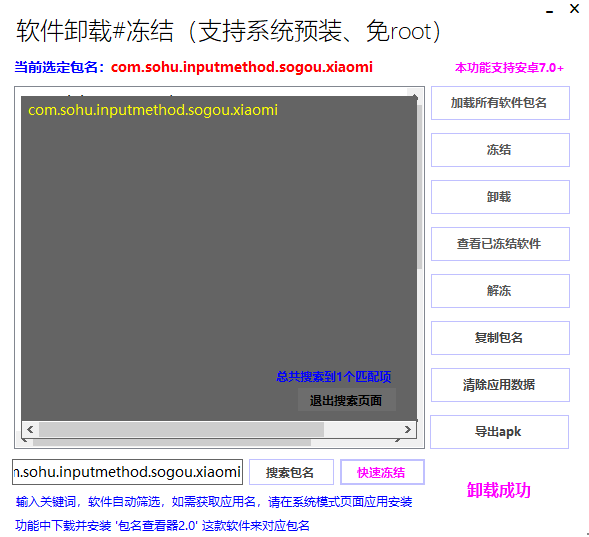Click 快速冻结 quick freeze button
Screen dimensions: 589x537
point(382,472)
